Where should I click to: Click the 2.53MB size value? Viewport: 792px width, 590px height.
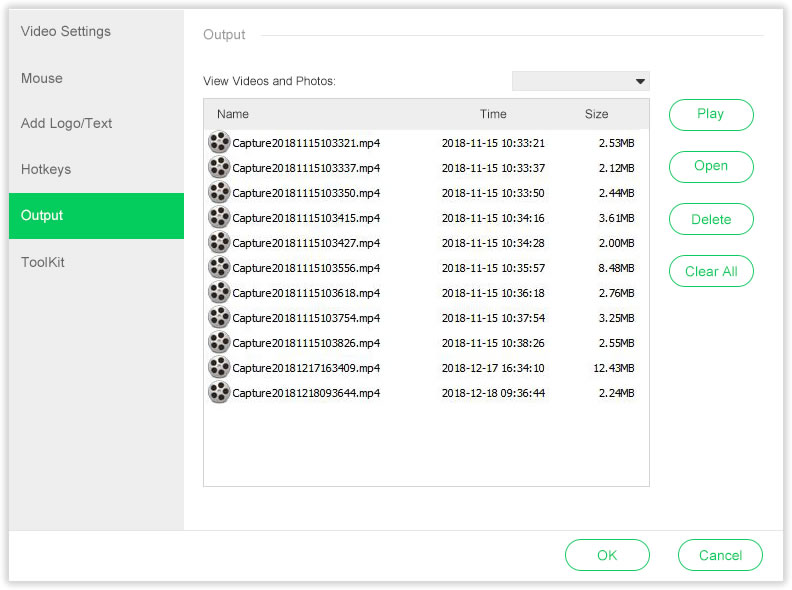(616, 143)
